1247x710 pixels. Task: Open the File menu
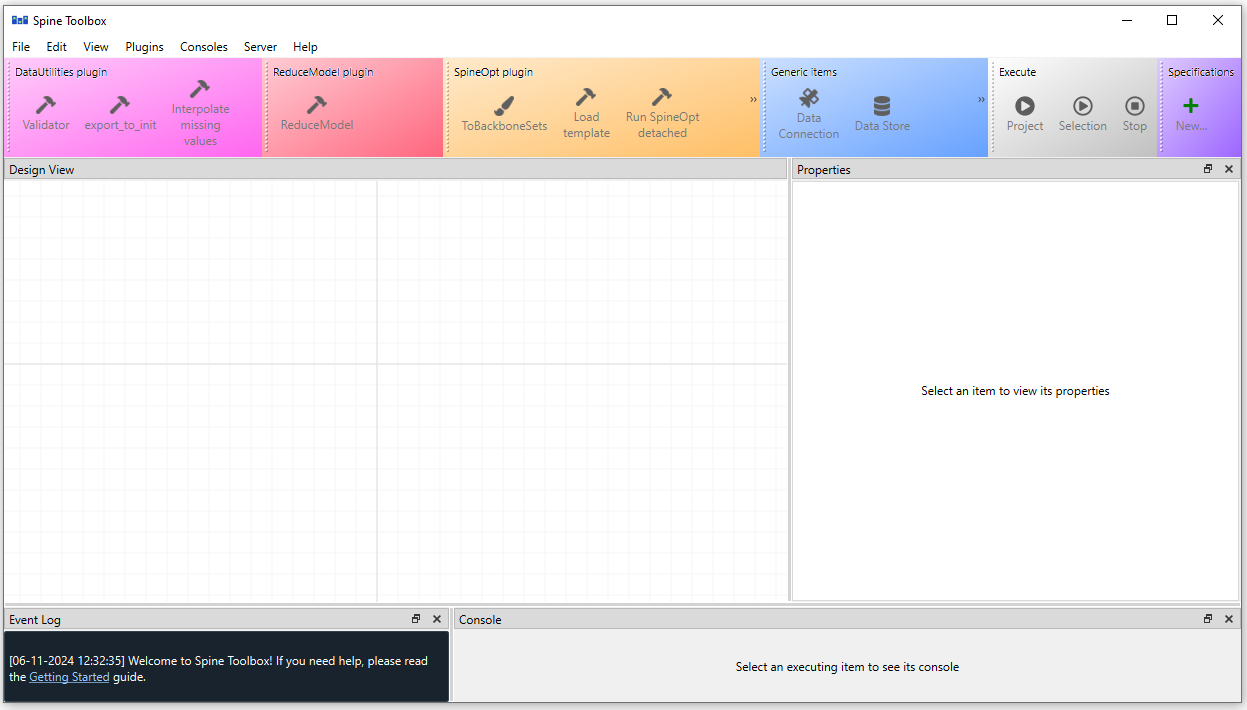(x=21, y=47)
